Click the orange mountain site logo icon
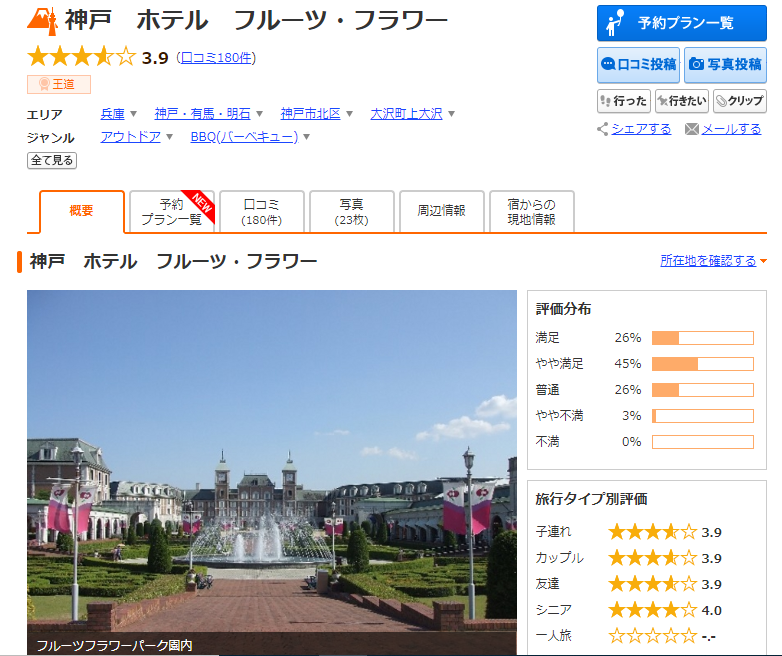Viewport: 782px width, 656px height. pyautogui.click(x=43, y=19)
